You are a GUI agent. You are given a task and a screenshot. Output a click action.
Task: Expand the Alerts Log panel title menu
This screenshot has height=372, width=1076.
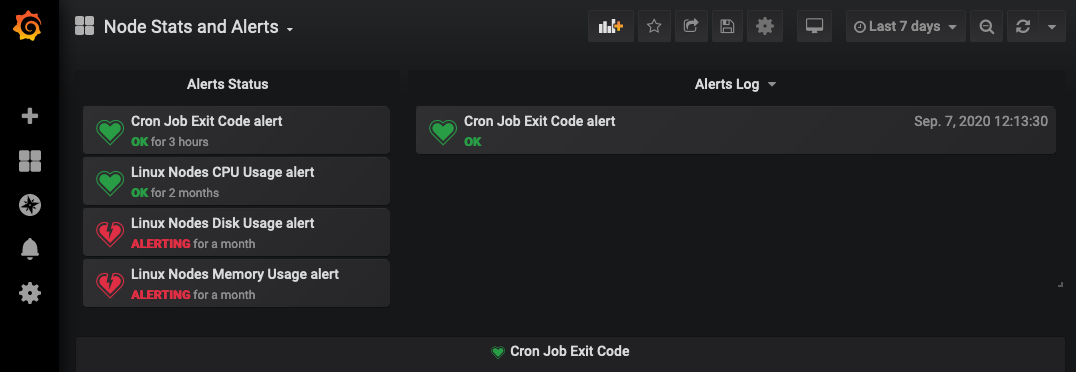[735, 84]
